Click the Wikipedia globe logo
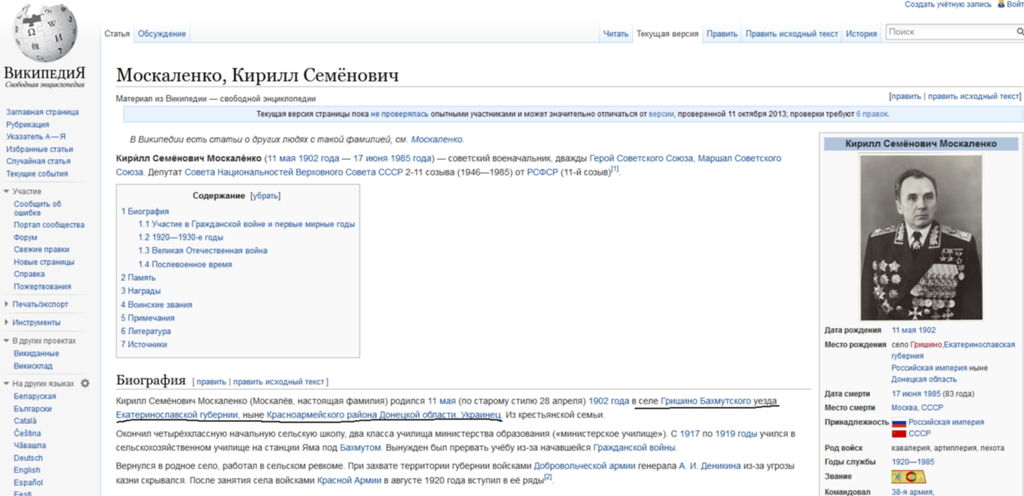Viewport: 1024px width, 496px height. [45, 33]
